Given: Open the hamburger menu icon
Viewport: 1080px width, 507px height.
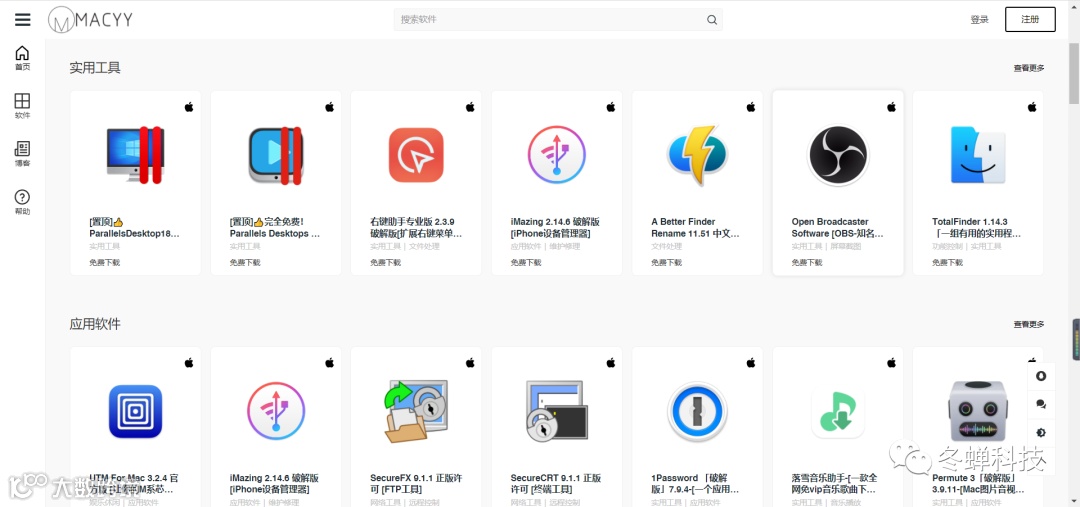Looking at the screenshot, I should 23,19.
